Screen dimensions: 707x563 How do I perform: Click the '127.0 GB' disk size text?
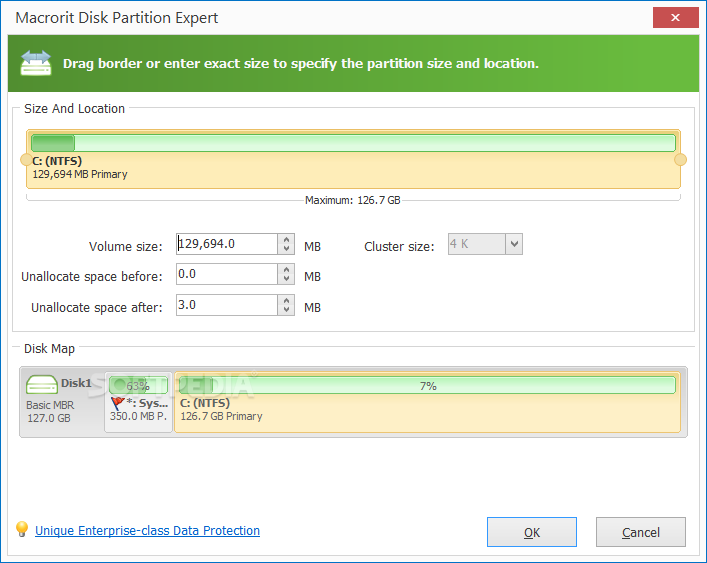click(49, 418)
